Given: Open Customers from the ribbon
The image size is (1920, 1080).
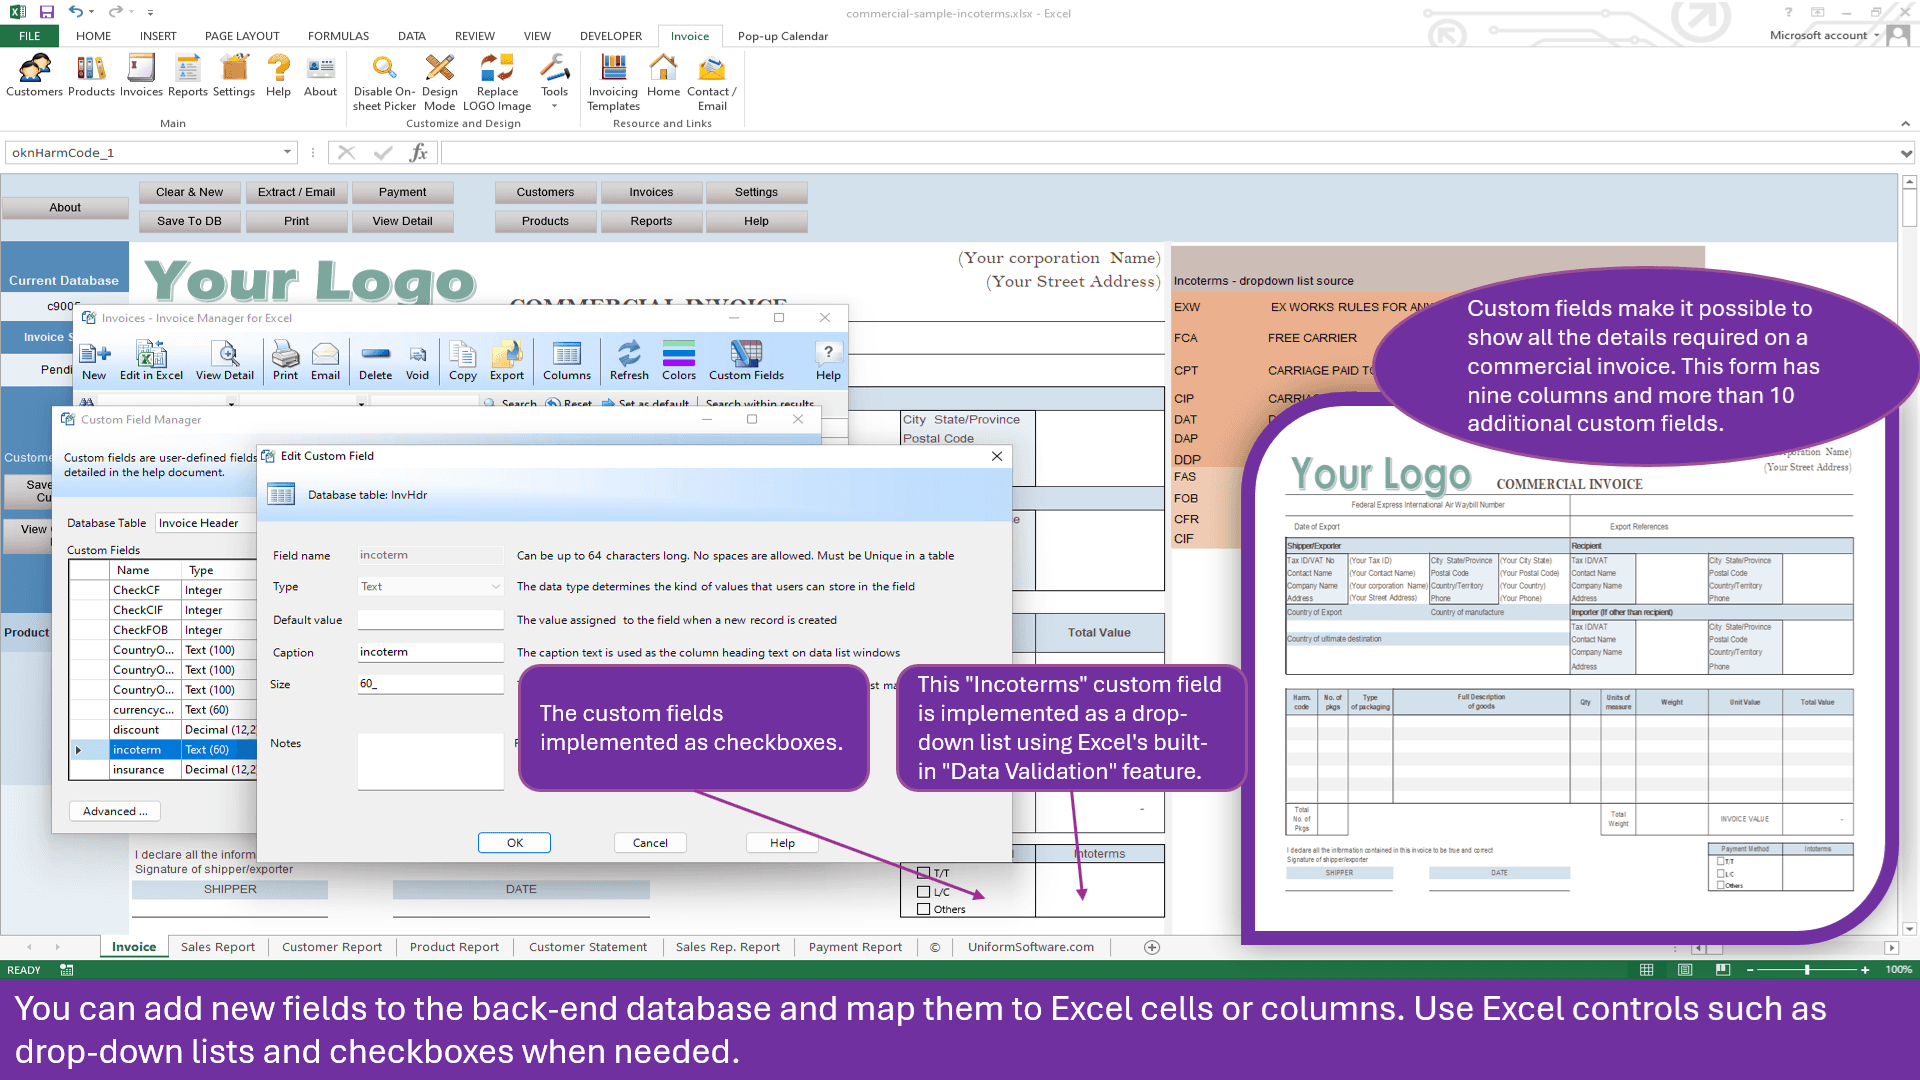Looking at the screenshot, I should click(34, 76).
